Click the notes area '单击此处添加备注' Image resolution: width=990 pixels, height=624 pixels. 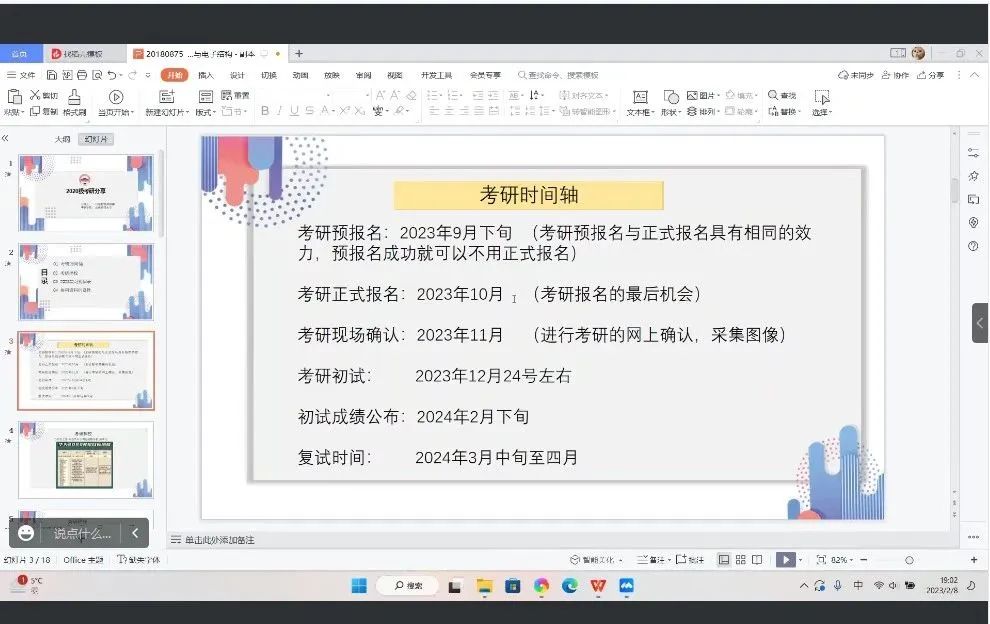coord(219,540)
